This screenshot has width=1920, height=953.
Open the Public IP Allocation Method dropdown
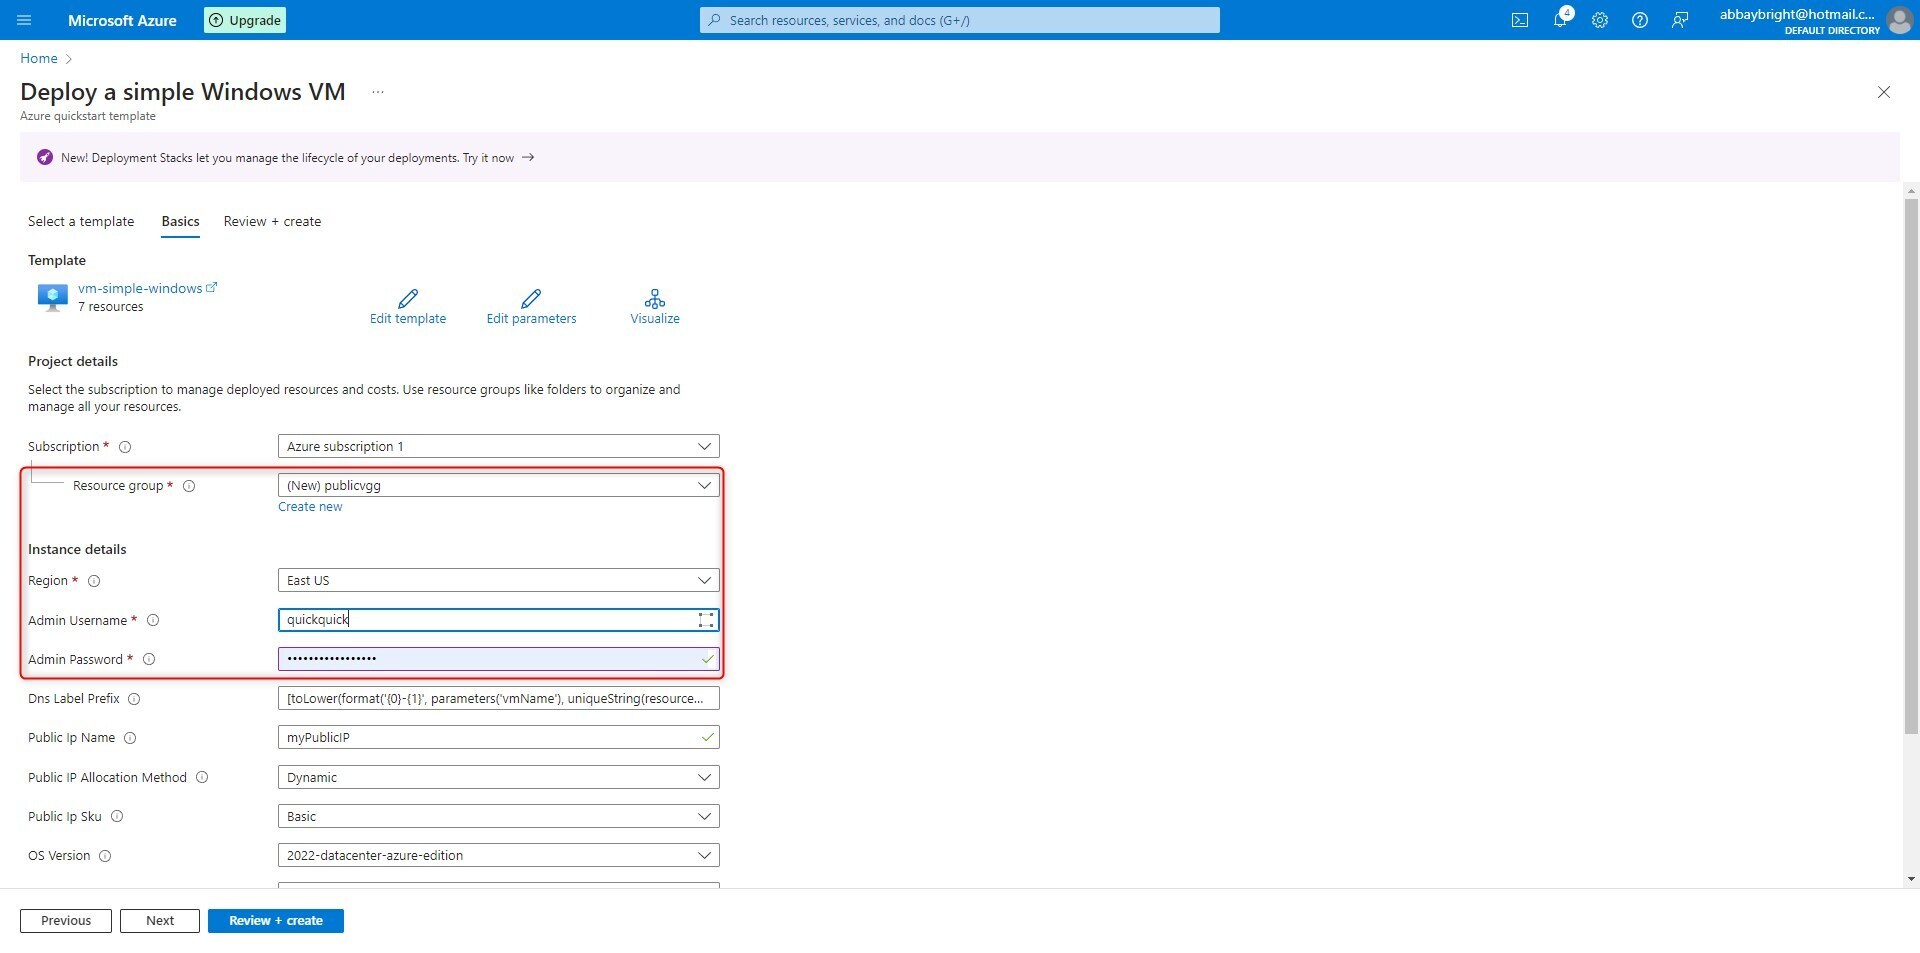pyautogui.click(x=498, y=777)
